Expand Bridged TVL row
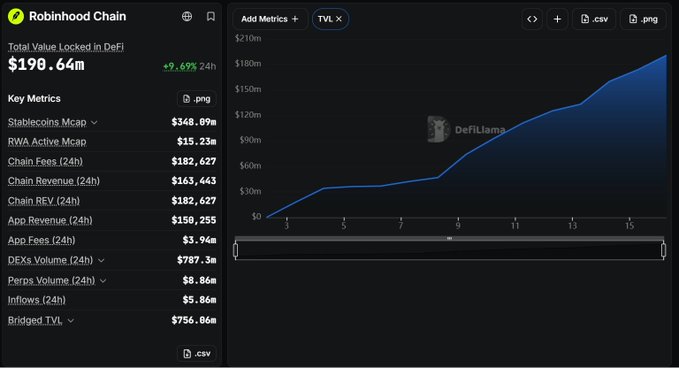 click(x=71, y=320)
